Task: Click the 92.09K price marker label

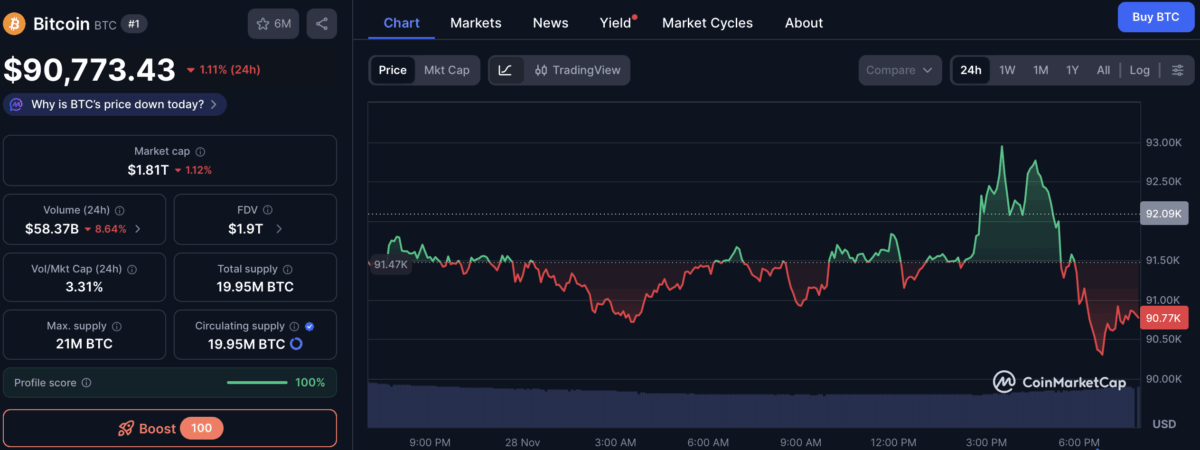Action: tap(1164, 213)
